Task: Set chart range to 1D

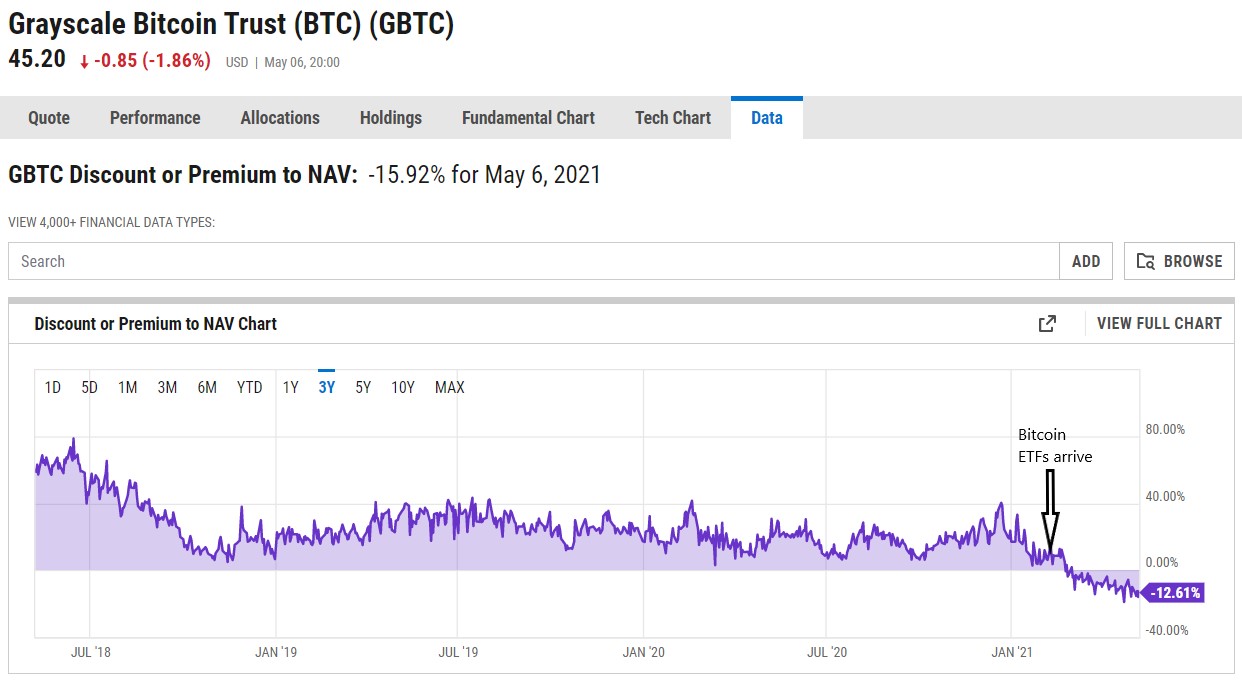Action: point(53,387)
